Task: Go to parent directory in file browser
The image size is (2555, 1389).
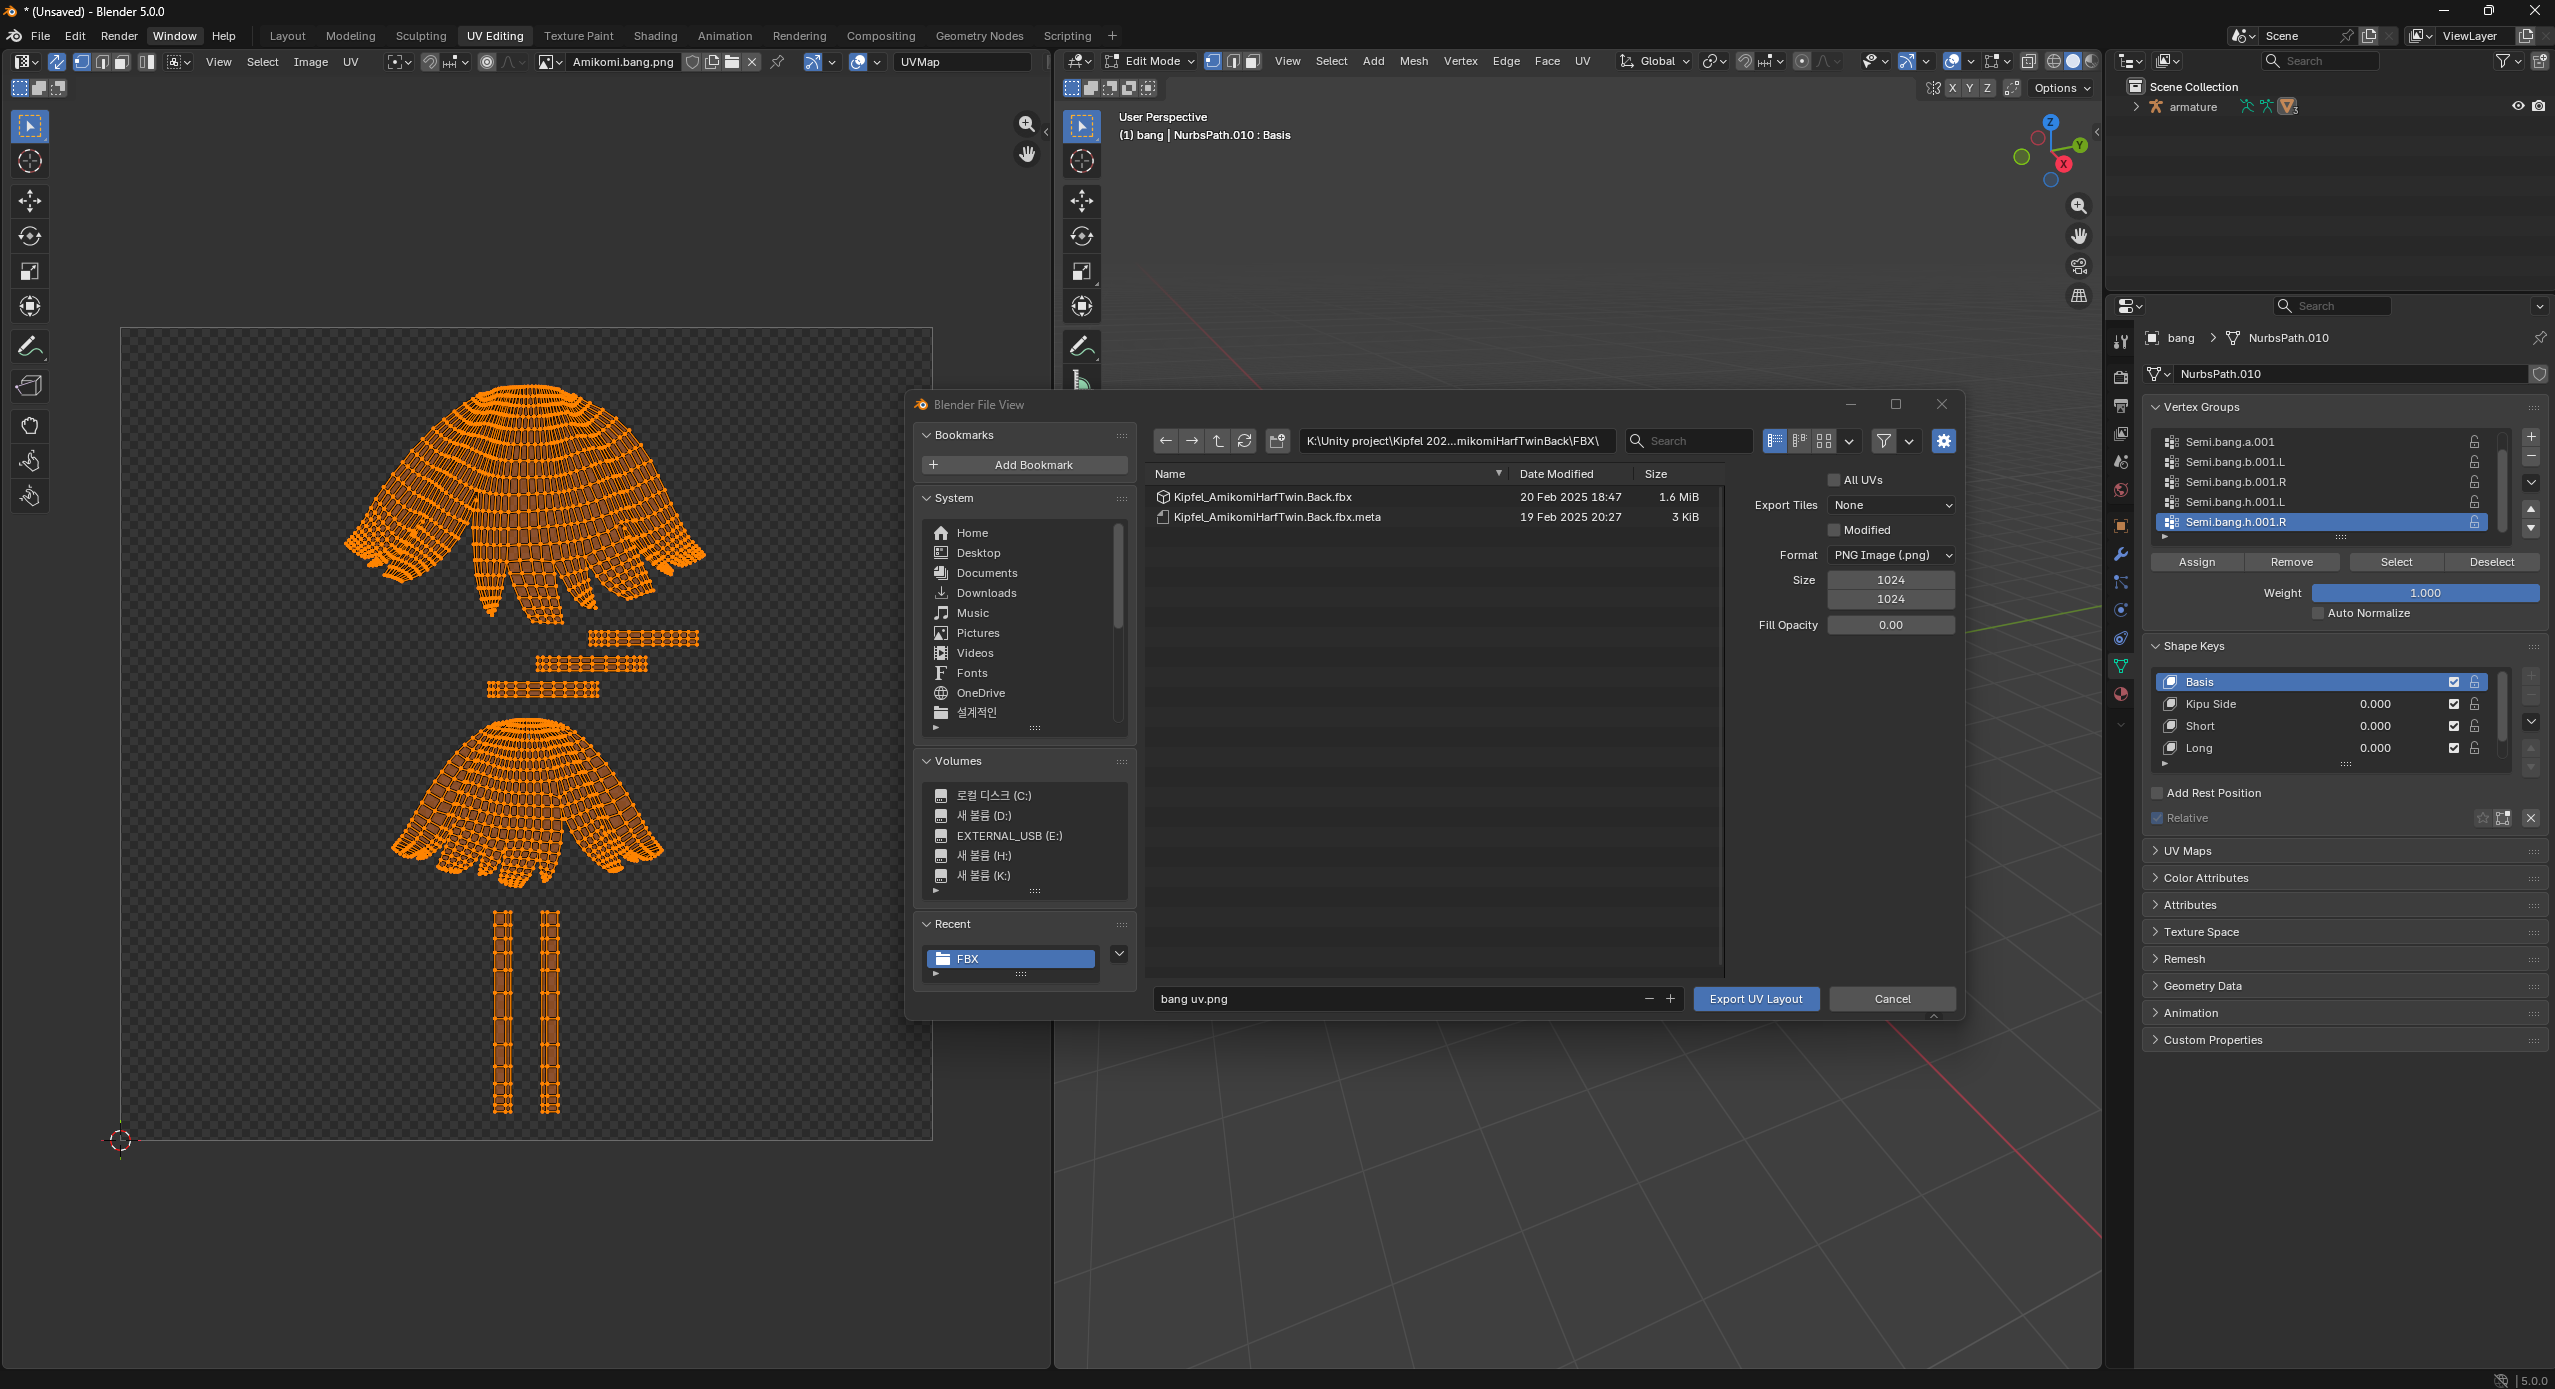Action: point(1217,441)
